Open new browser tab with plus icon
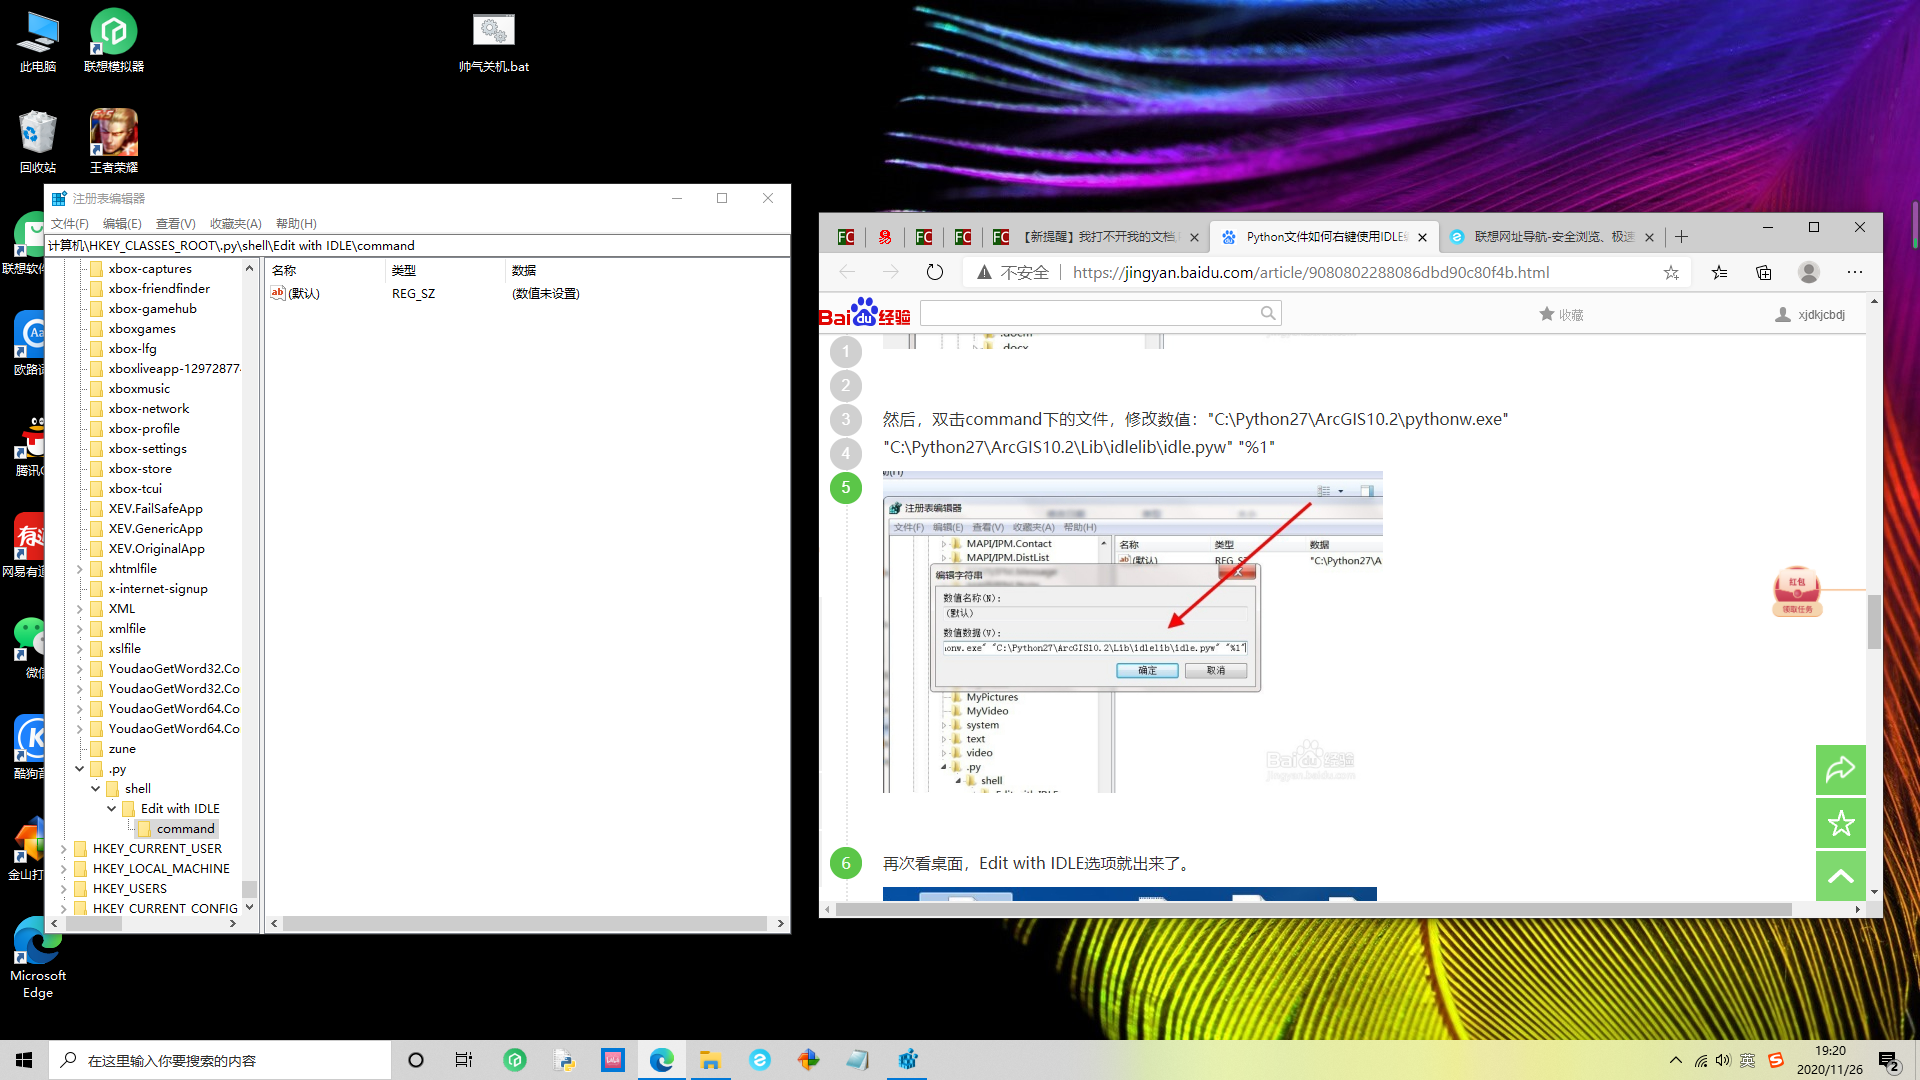The height and width of the screenshot is (1080, 1920). [1682, 237]
